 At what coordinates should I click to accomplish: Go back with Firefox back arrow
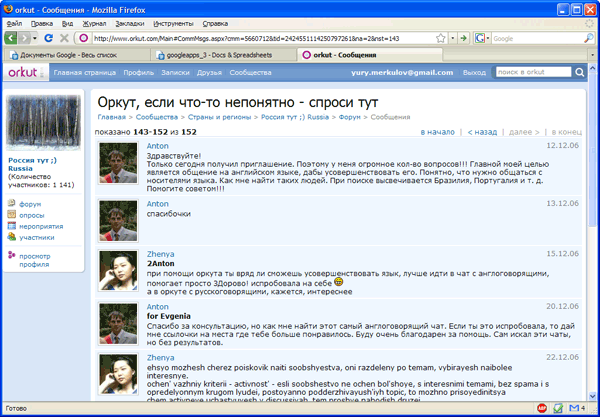(x=11, y=38)
